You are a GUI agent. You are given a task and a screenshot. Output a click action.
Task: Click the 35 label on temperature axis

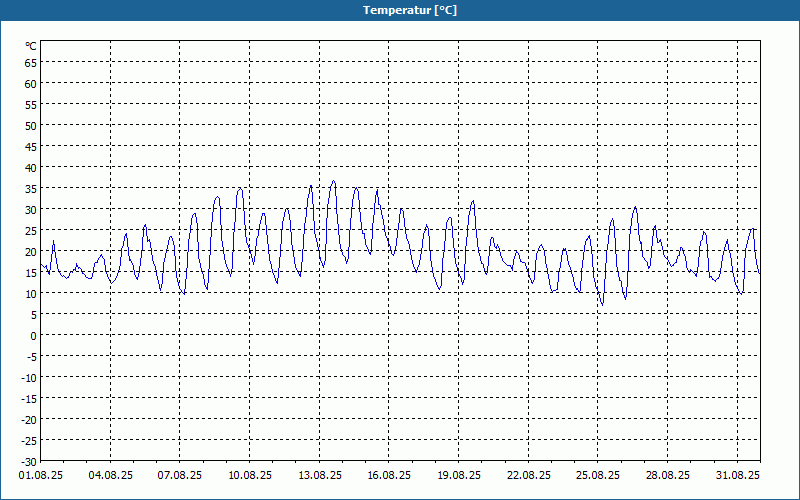pyautogui.click(x=31, y=189)
